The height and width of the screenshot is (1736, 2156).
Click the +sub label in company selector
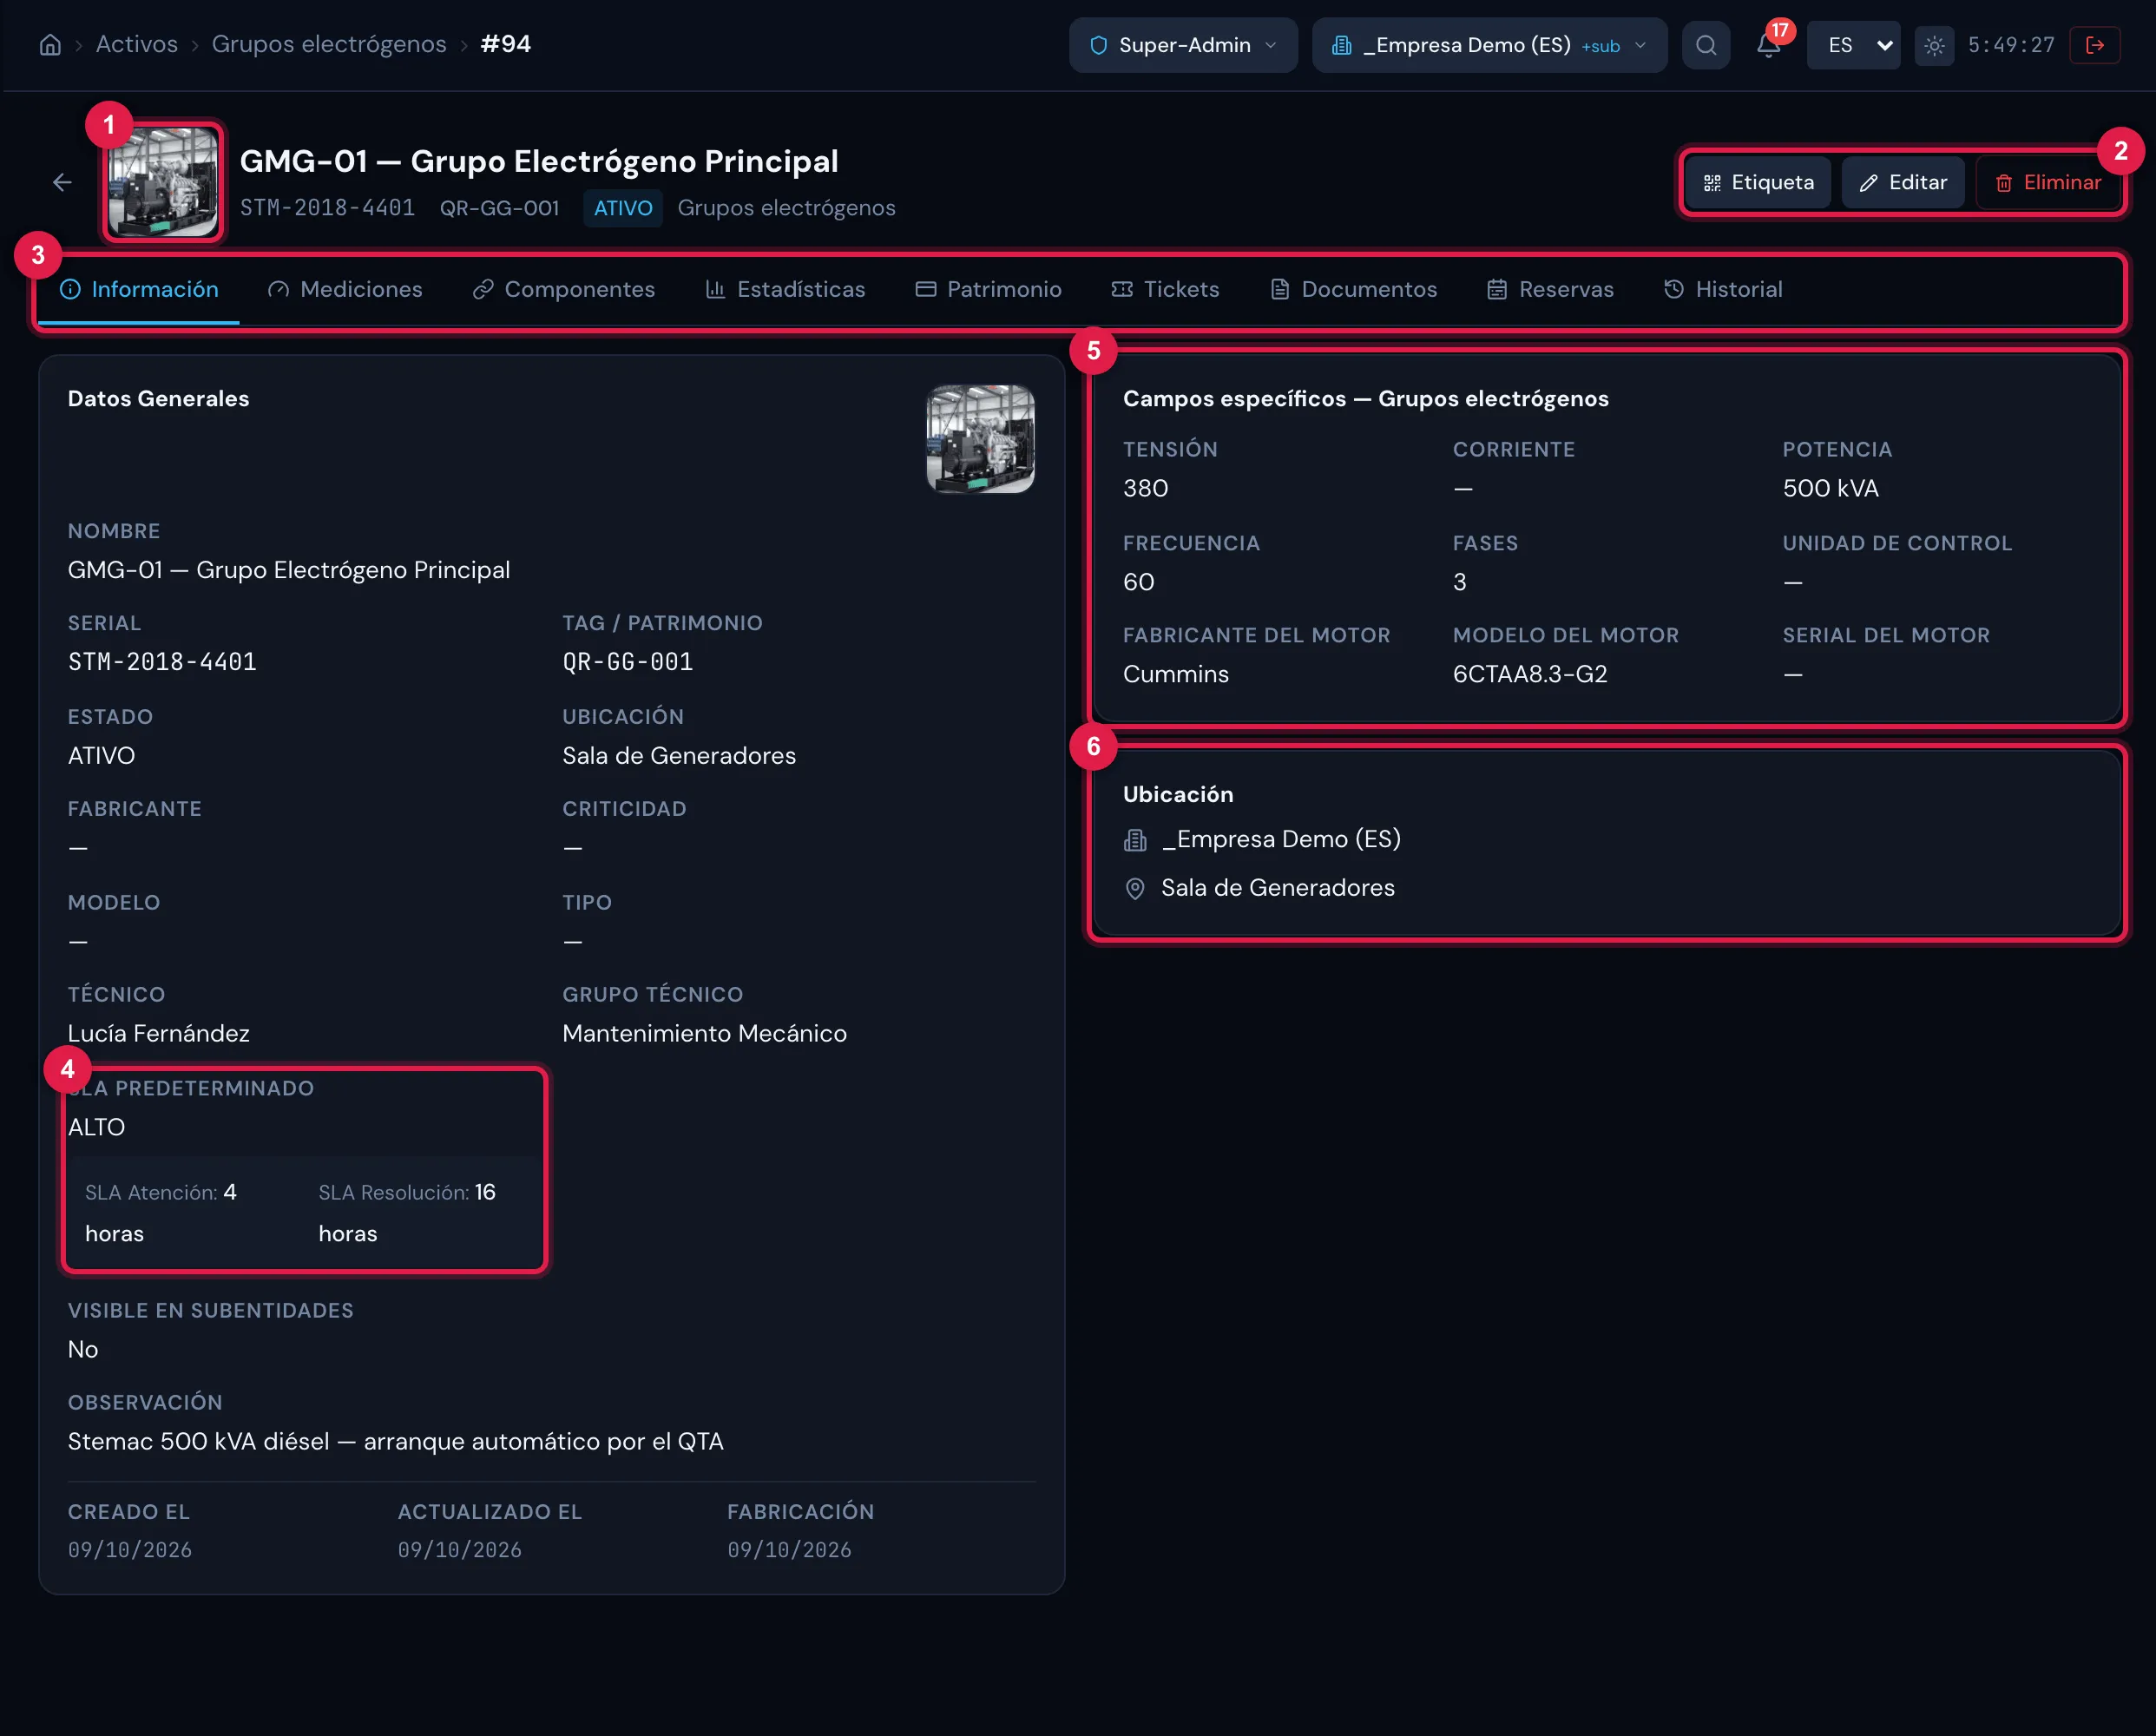(x=1600, y=47)
